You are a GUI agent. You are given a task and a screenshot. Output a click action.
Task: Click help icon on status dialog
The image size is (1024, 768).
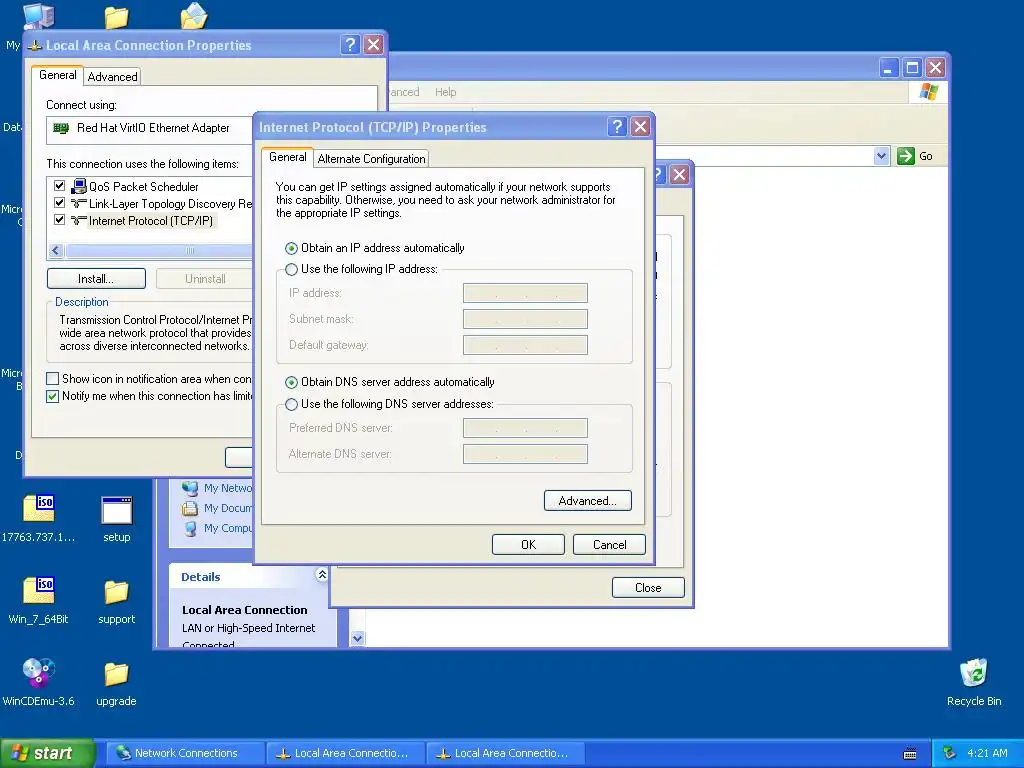pyautogui.click(x=659, y=174)
